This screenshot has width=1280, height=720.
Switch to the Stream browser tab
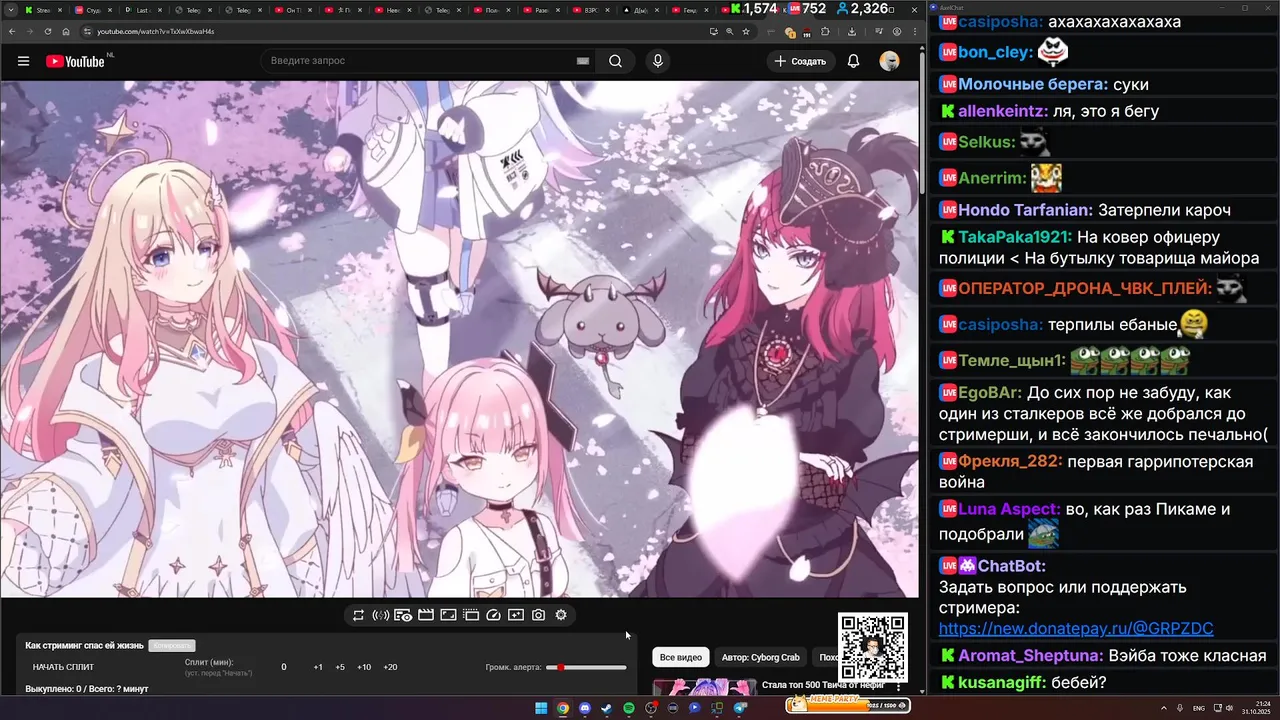pos(44,9)
